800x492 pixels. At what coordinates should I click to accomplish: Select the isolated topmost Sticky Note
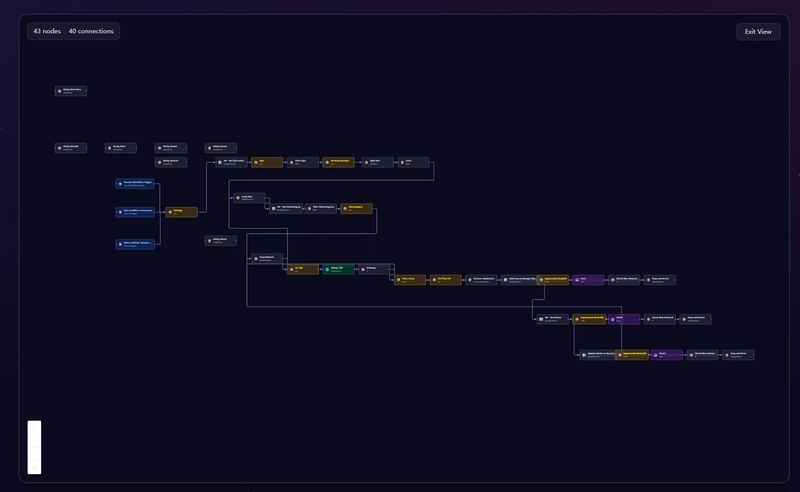point(71,91)
